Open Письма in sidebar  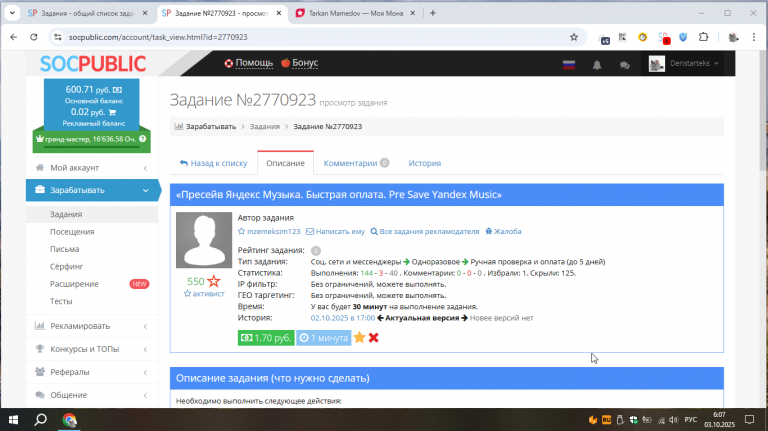click(64, 249)
